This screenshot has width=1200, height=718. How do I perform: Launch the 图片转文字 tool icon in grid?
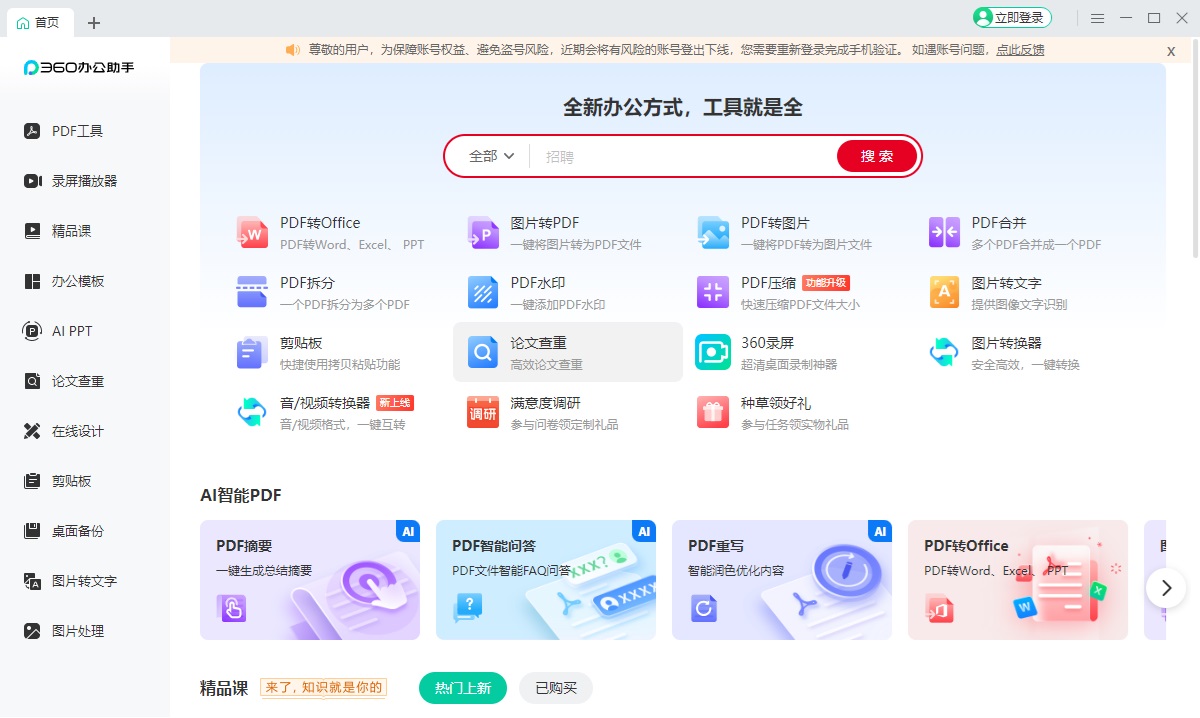[944, 292]
